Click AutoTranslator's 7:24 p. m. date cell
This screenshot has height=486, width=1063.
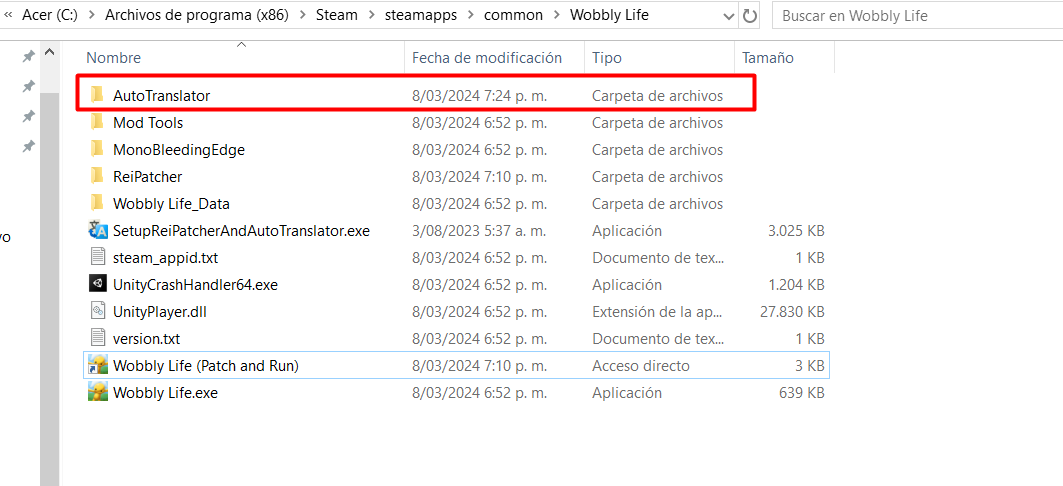(x=479, y=96)
